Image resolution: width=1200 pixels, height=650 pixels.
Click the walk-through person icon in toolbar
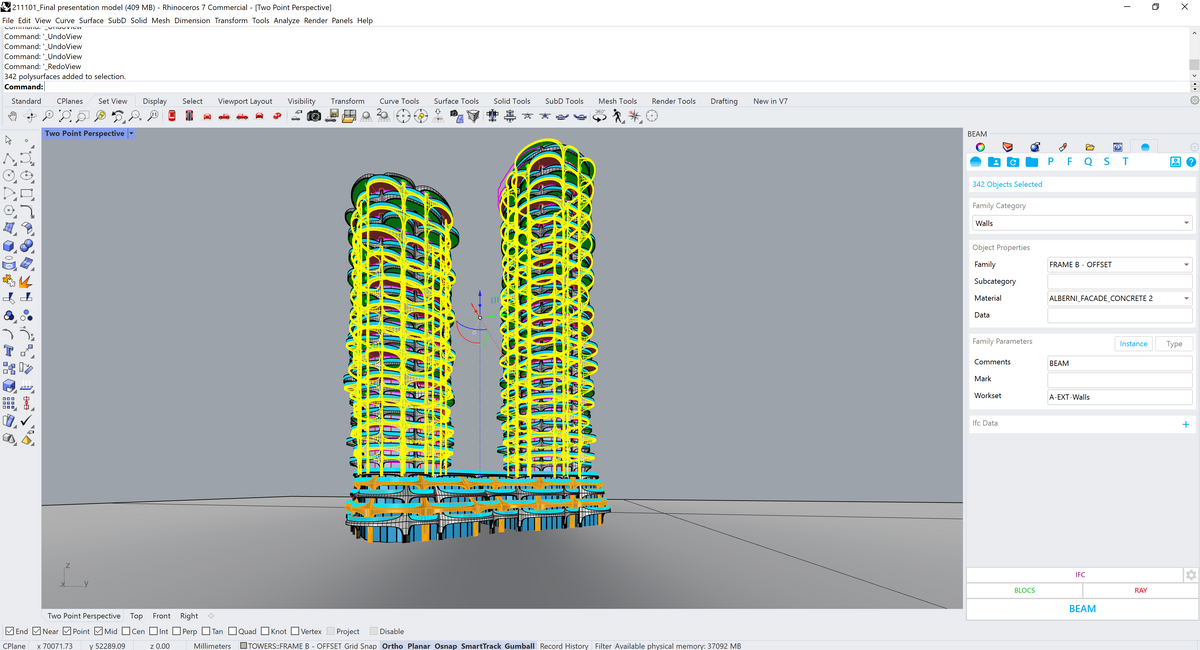pos(618,116)
